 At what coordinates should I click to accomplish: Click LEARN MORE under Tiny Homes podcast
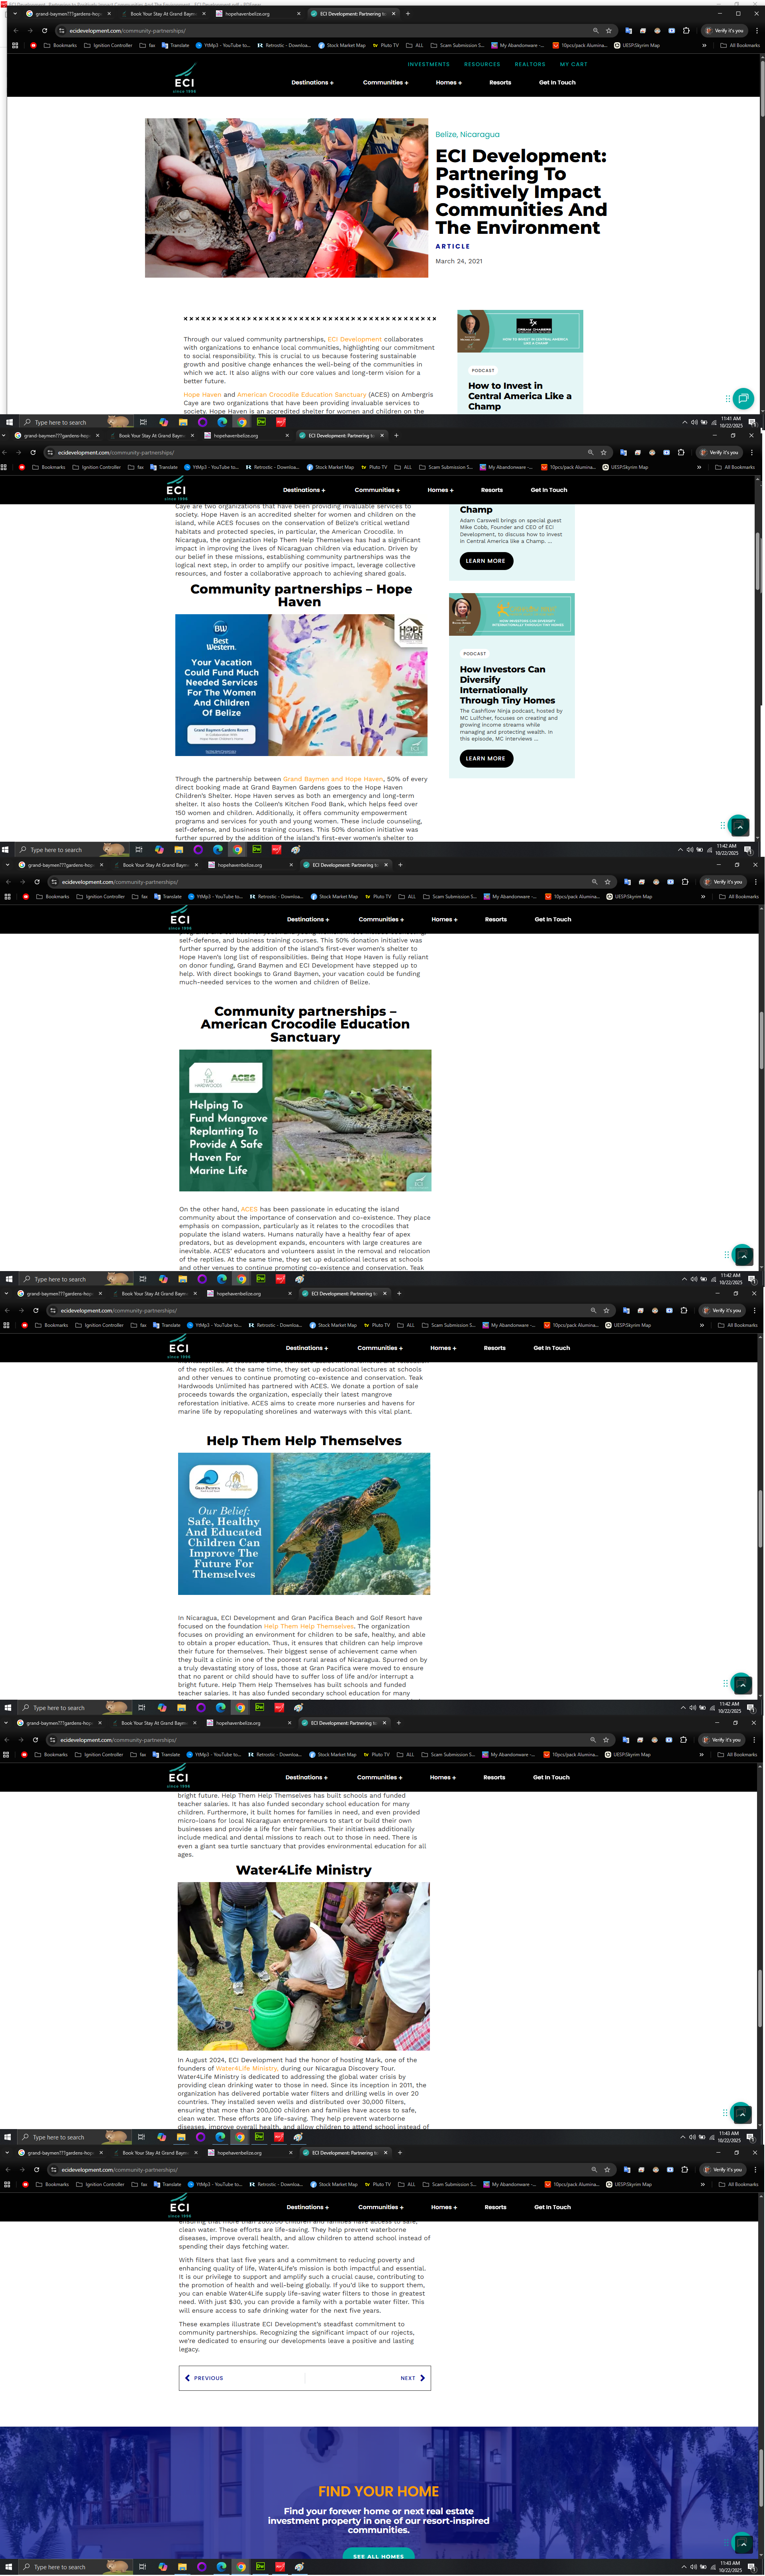[x=486, y=758]
